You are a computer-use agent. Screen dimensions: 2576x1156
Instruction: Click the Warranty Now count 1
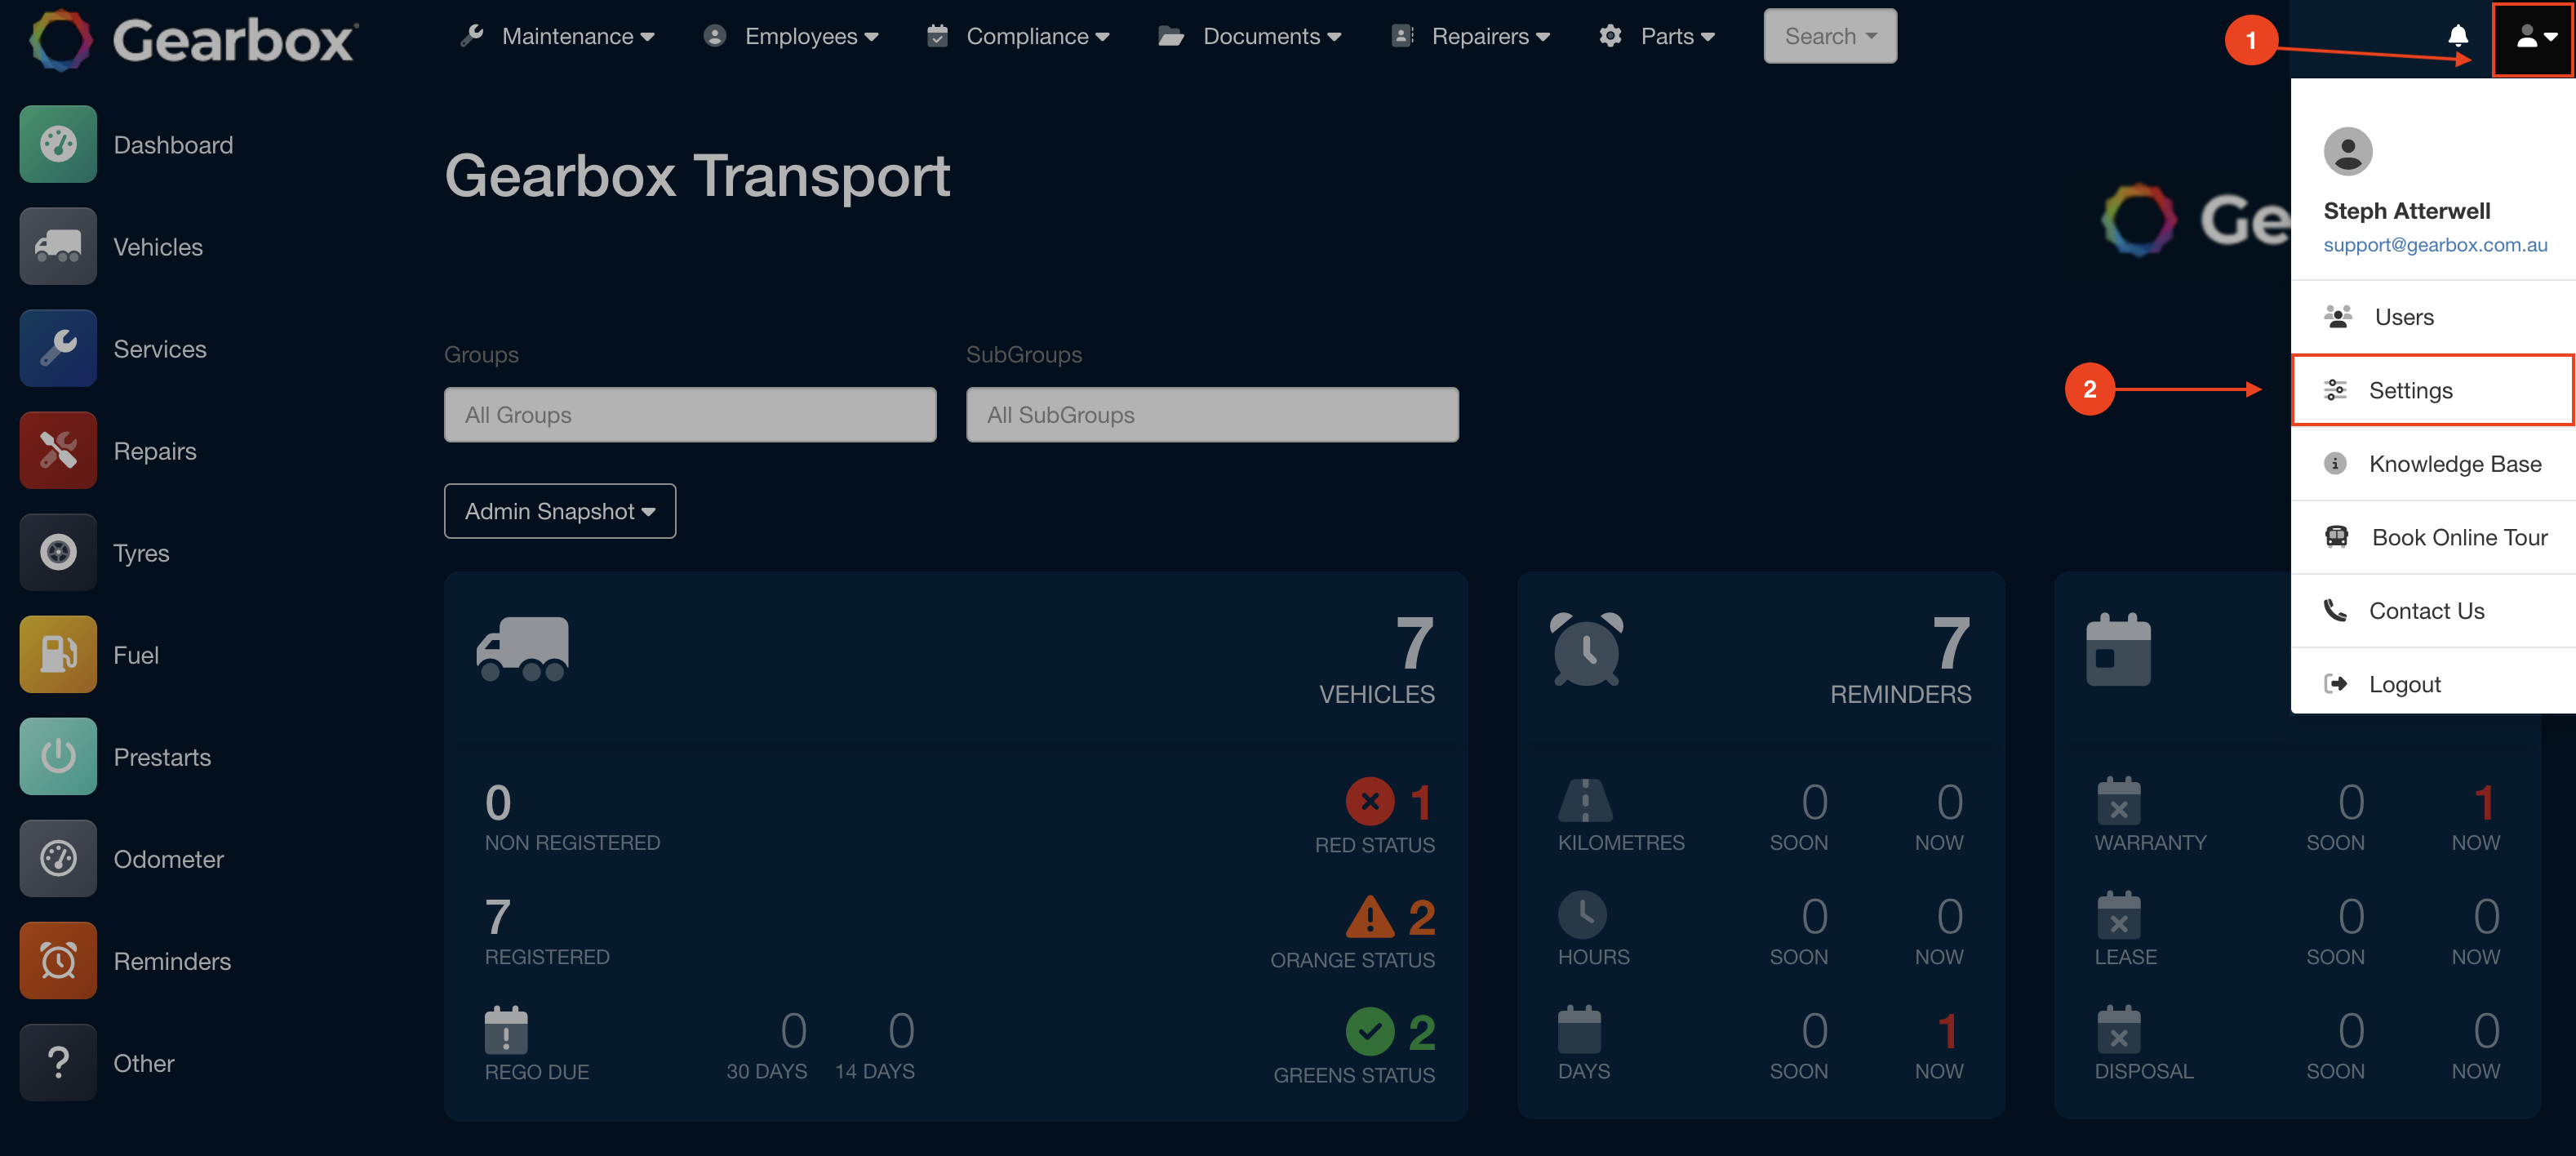[2484, 802]
